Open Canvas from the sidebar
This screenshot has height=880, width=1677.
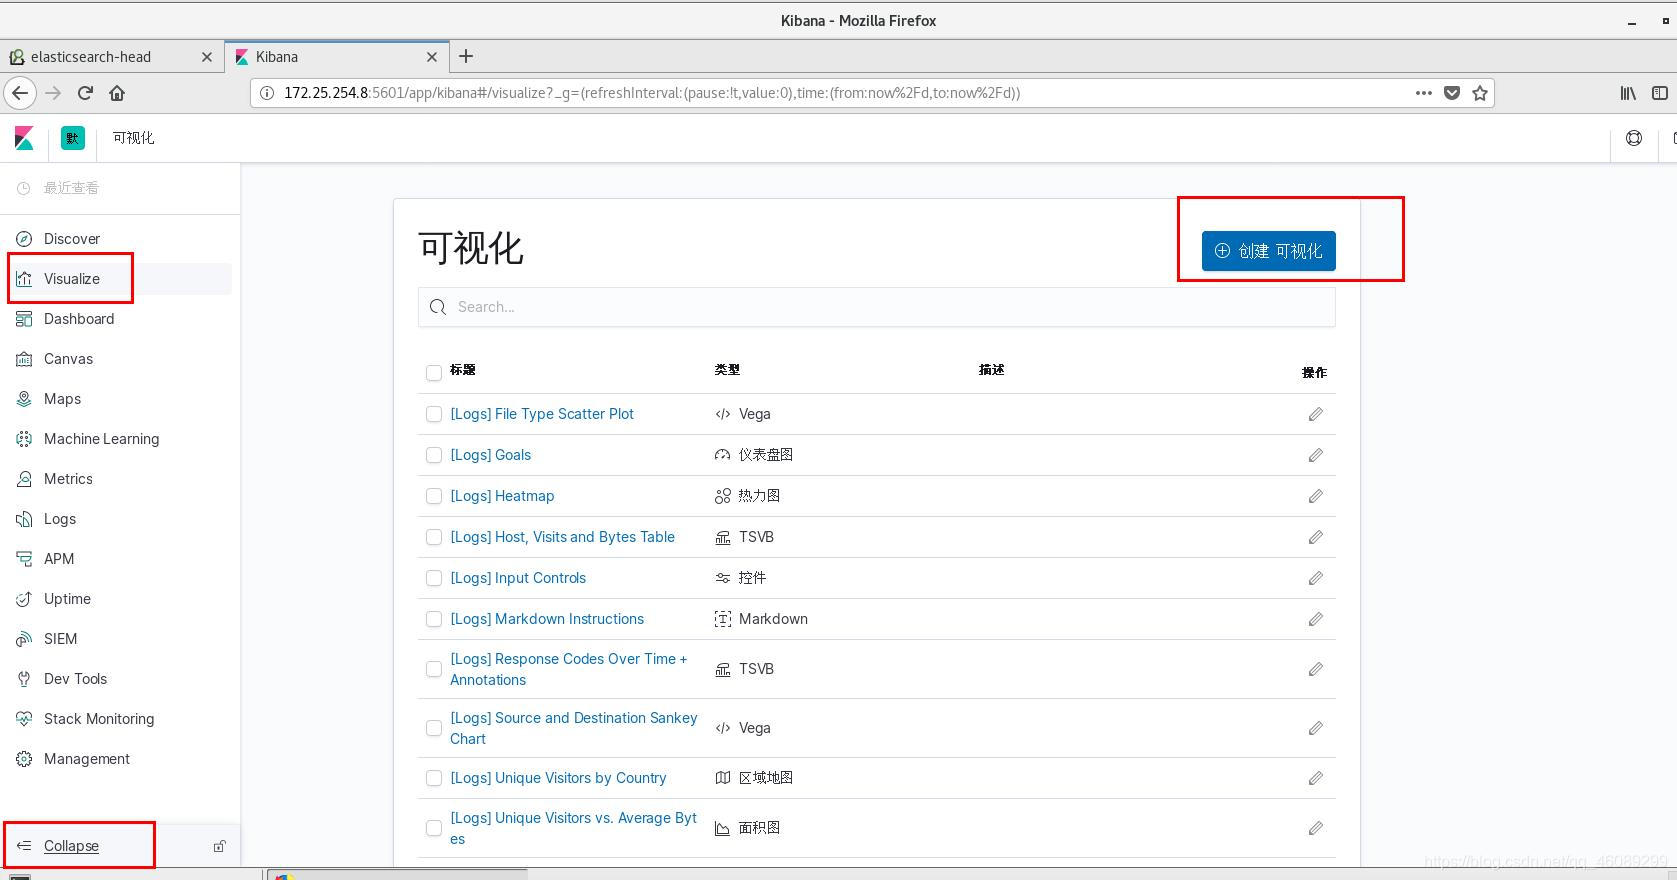(x=68, y=359)
